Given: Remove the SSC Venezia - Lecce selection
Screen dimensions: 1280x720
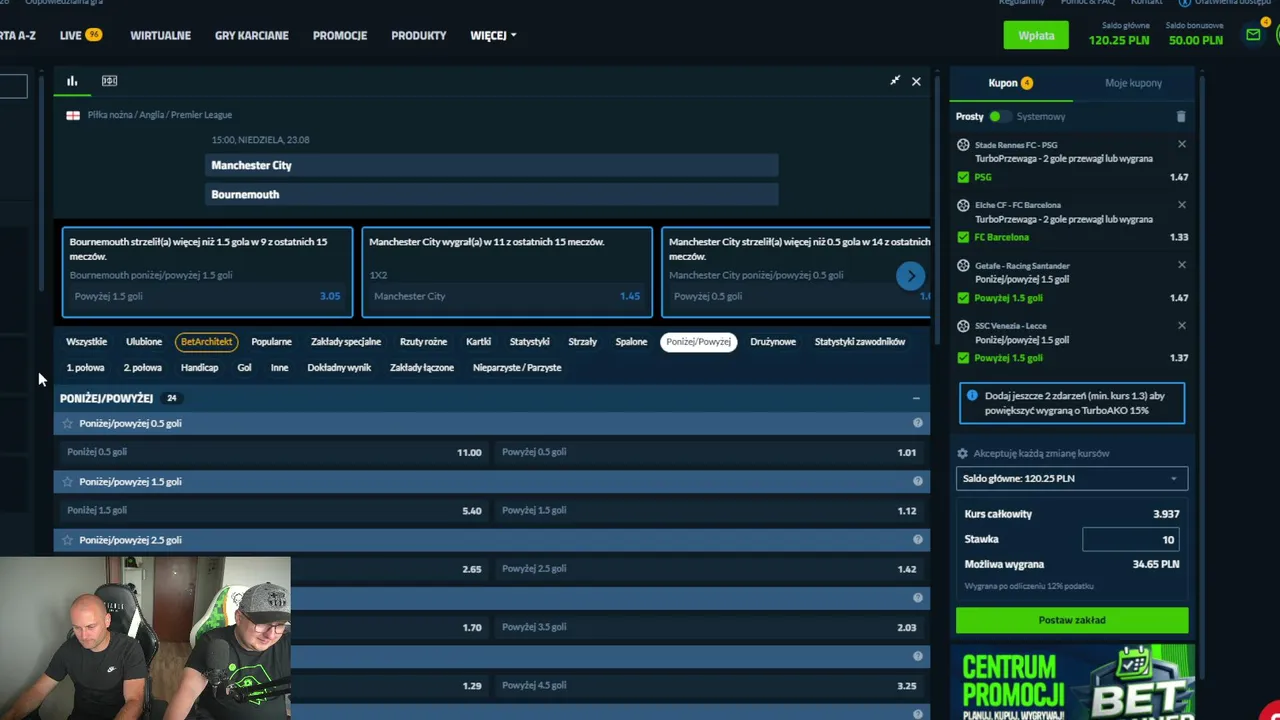Looking at the screenshot, I should (x=1182, y=325).
